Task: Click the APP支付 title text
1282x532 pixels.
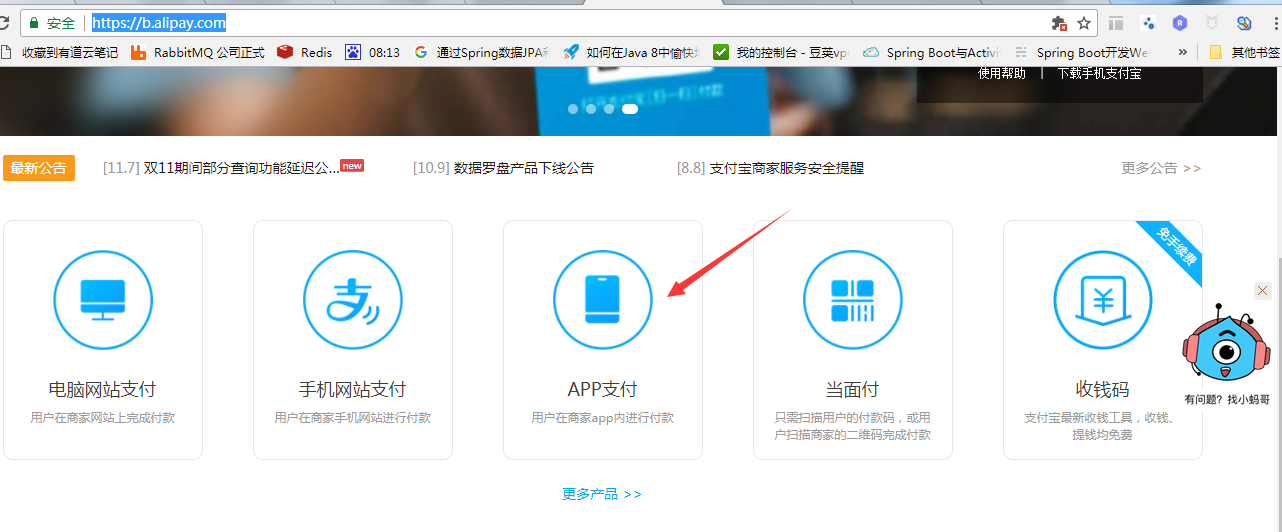Action: (x=602, y=389)
